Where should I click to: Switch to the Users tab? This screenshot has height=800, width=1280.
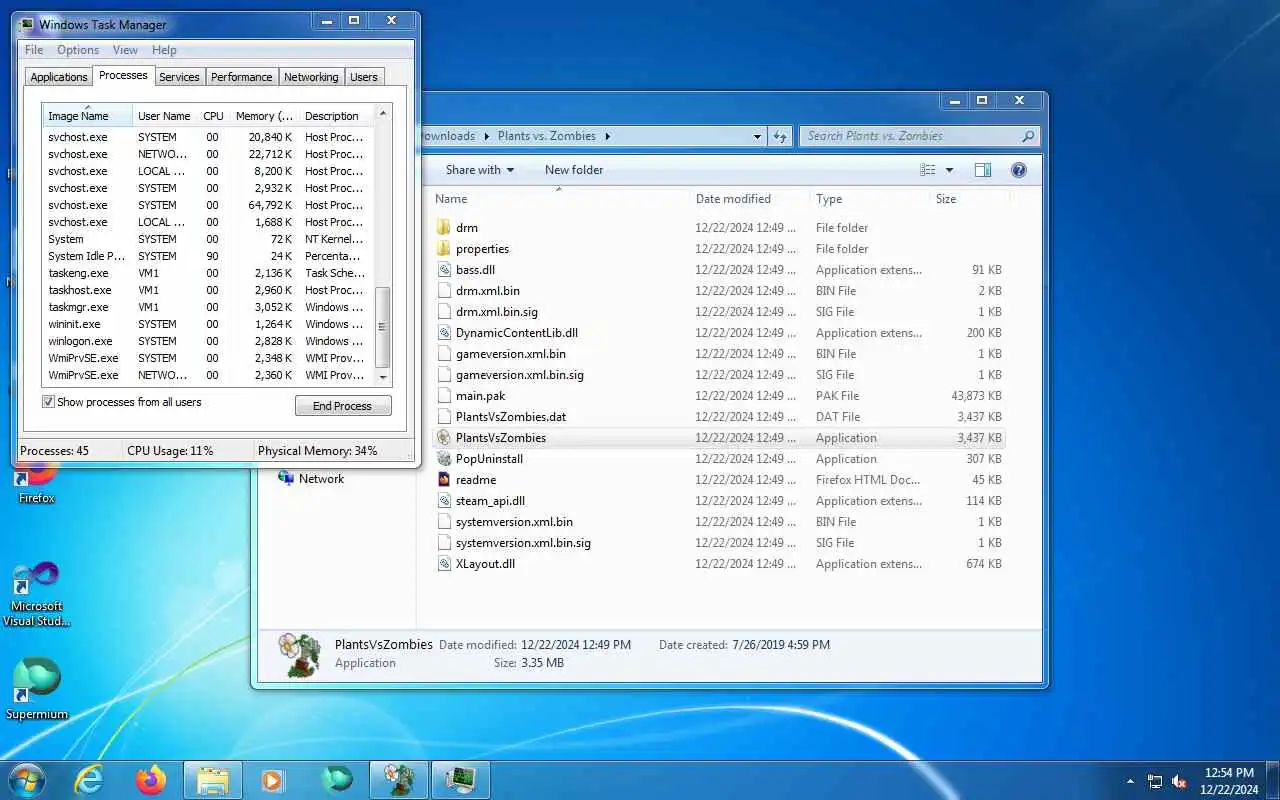pos(364,77)
